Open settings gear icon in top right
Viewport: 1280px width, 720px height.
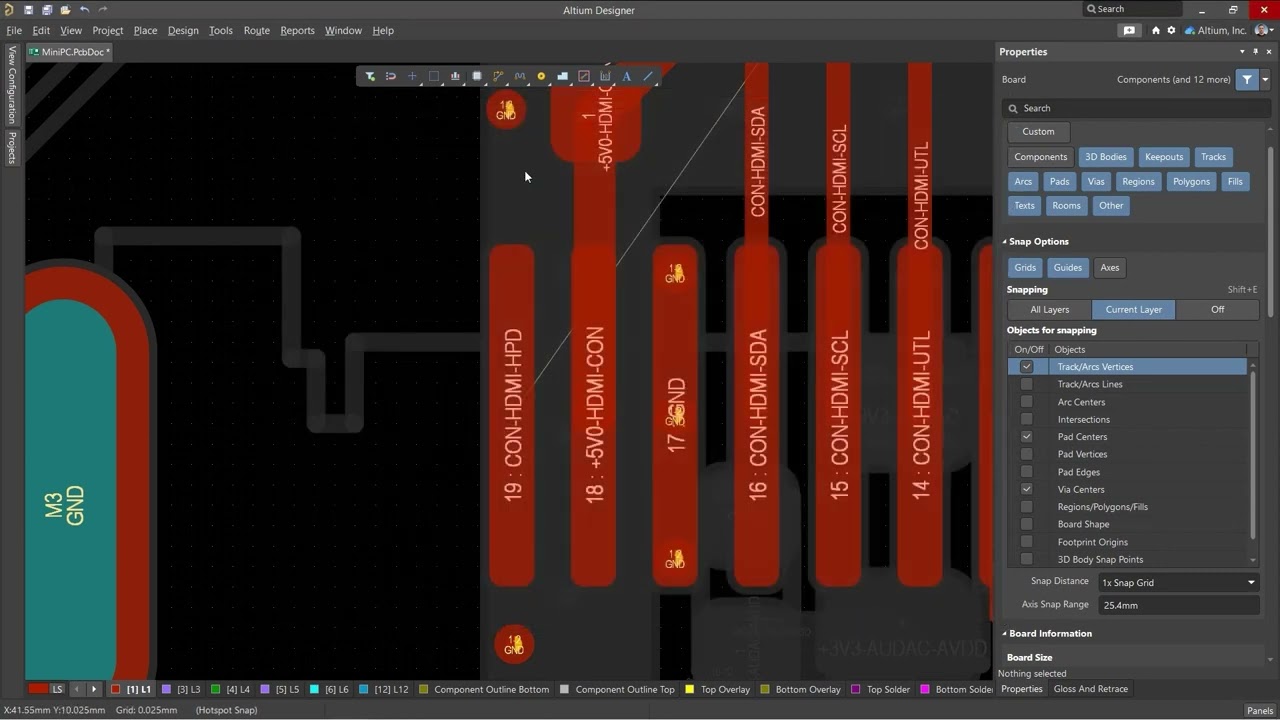1171,30
